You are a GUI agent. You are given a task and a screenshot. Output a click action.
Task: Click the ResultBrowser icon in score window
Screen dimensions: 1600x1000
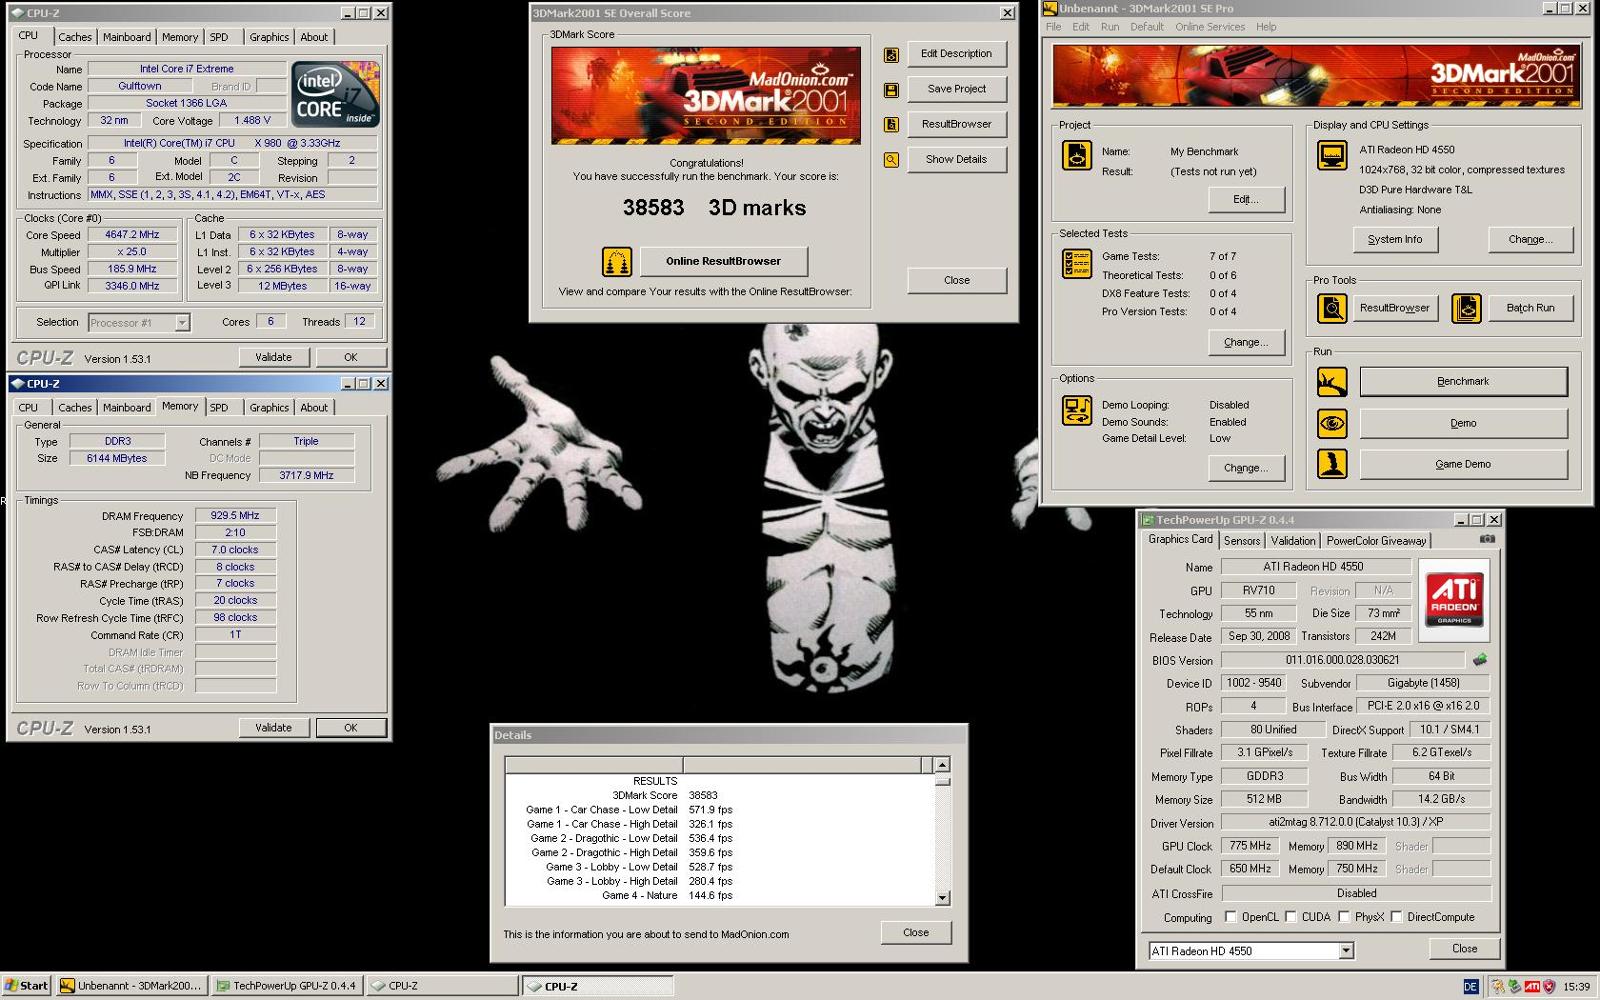[x=891, y=125]
